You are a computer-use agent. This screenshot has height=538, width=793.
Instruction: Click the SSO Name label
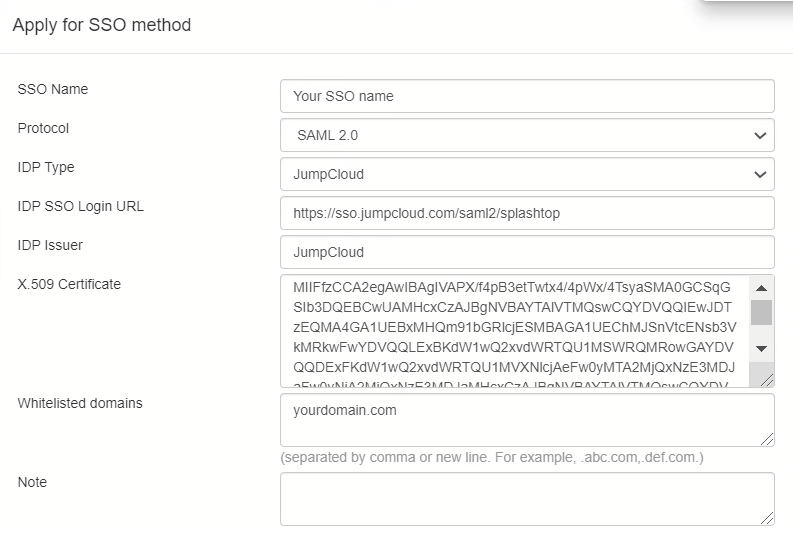click(x=53, y=89)
